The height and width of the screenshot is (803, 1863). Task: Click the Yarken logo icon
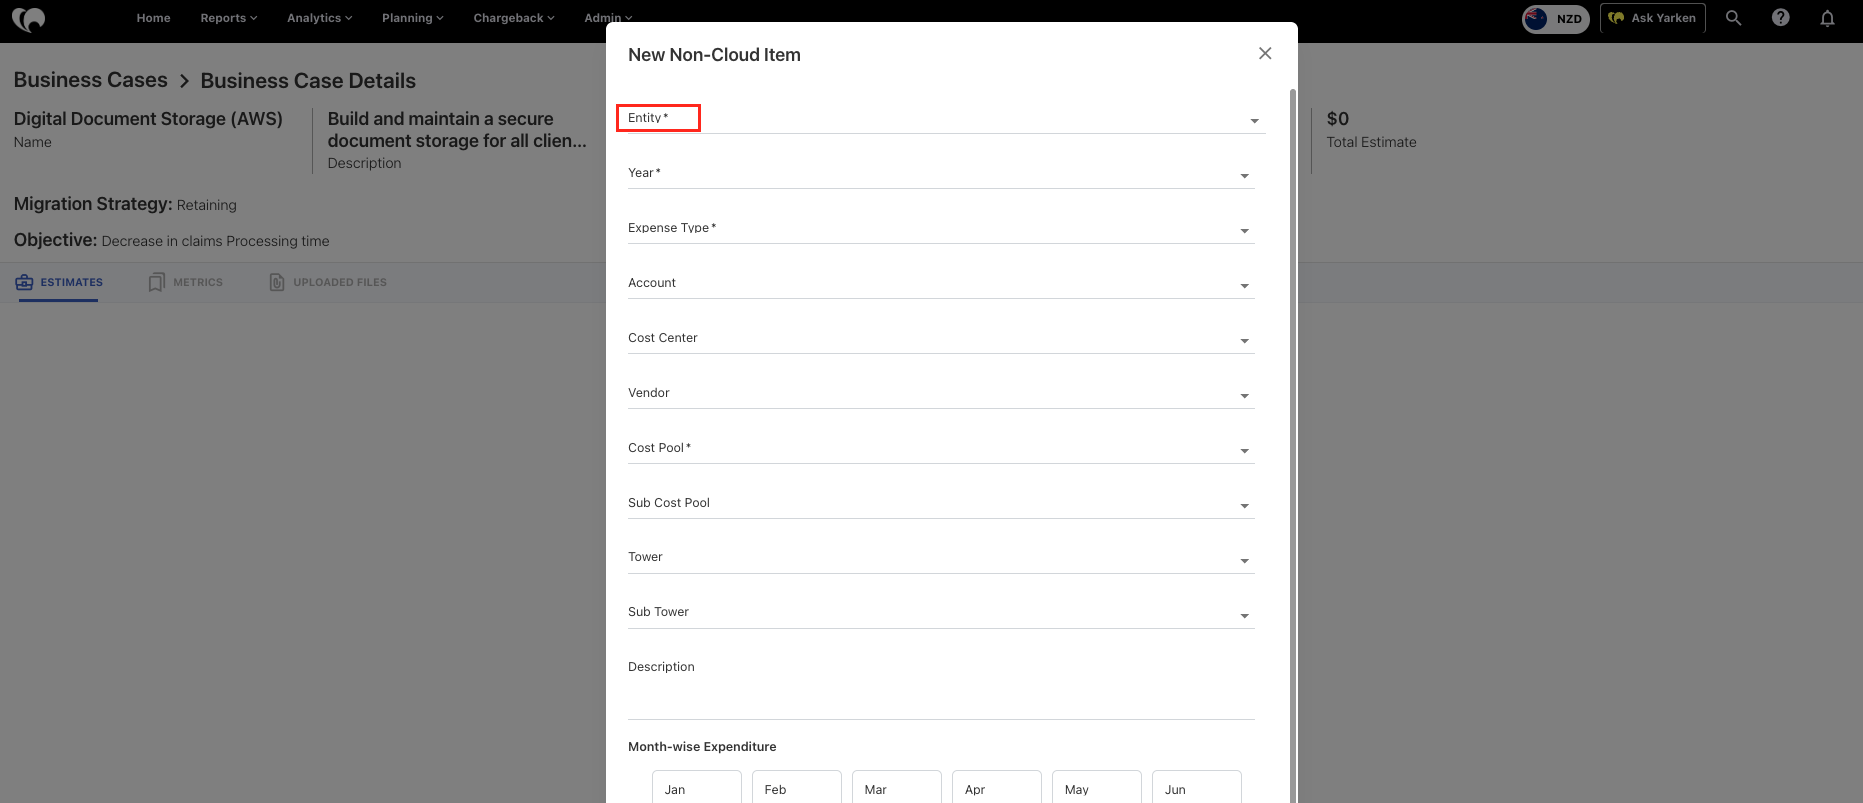(x=28, y=19)
